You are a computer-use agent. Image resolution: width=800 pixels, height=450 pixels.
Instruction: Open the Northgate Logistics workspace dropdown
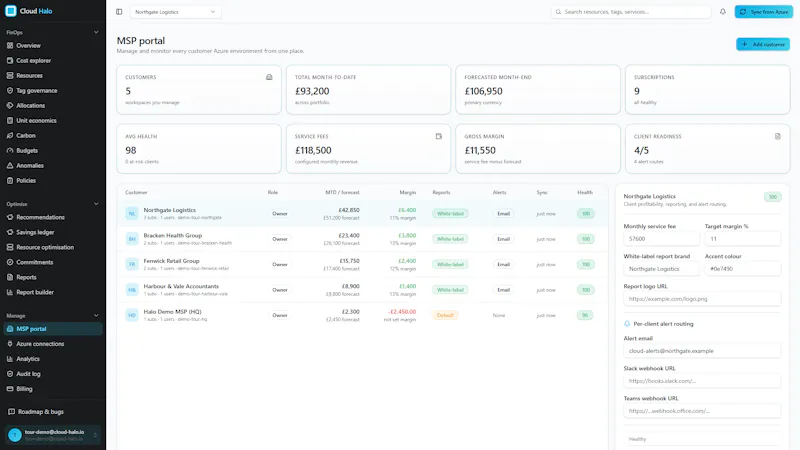coord(176,12)
